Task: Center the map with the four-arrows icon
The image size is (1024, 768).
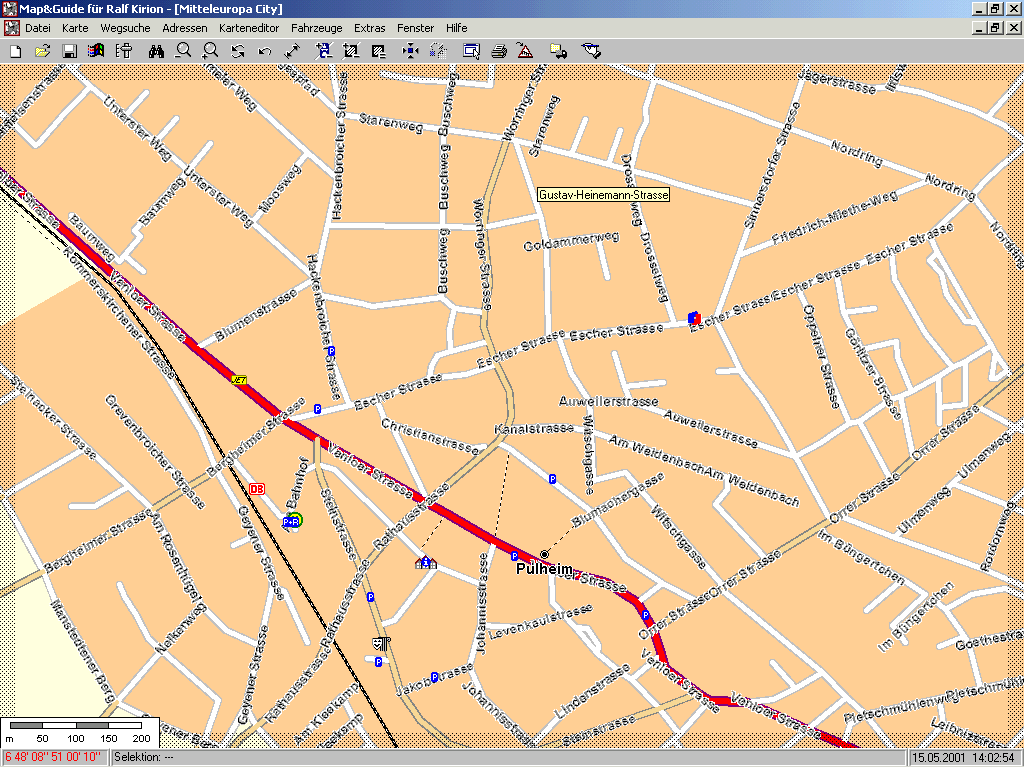Action: tap(410, 51)
